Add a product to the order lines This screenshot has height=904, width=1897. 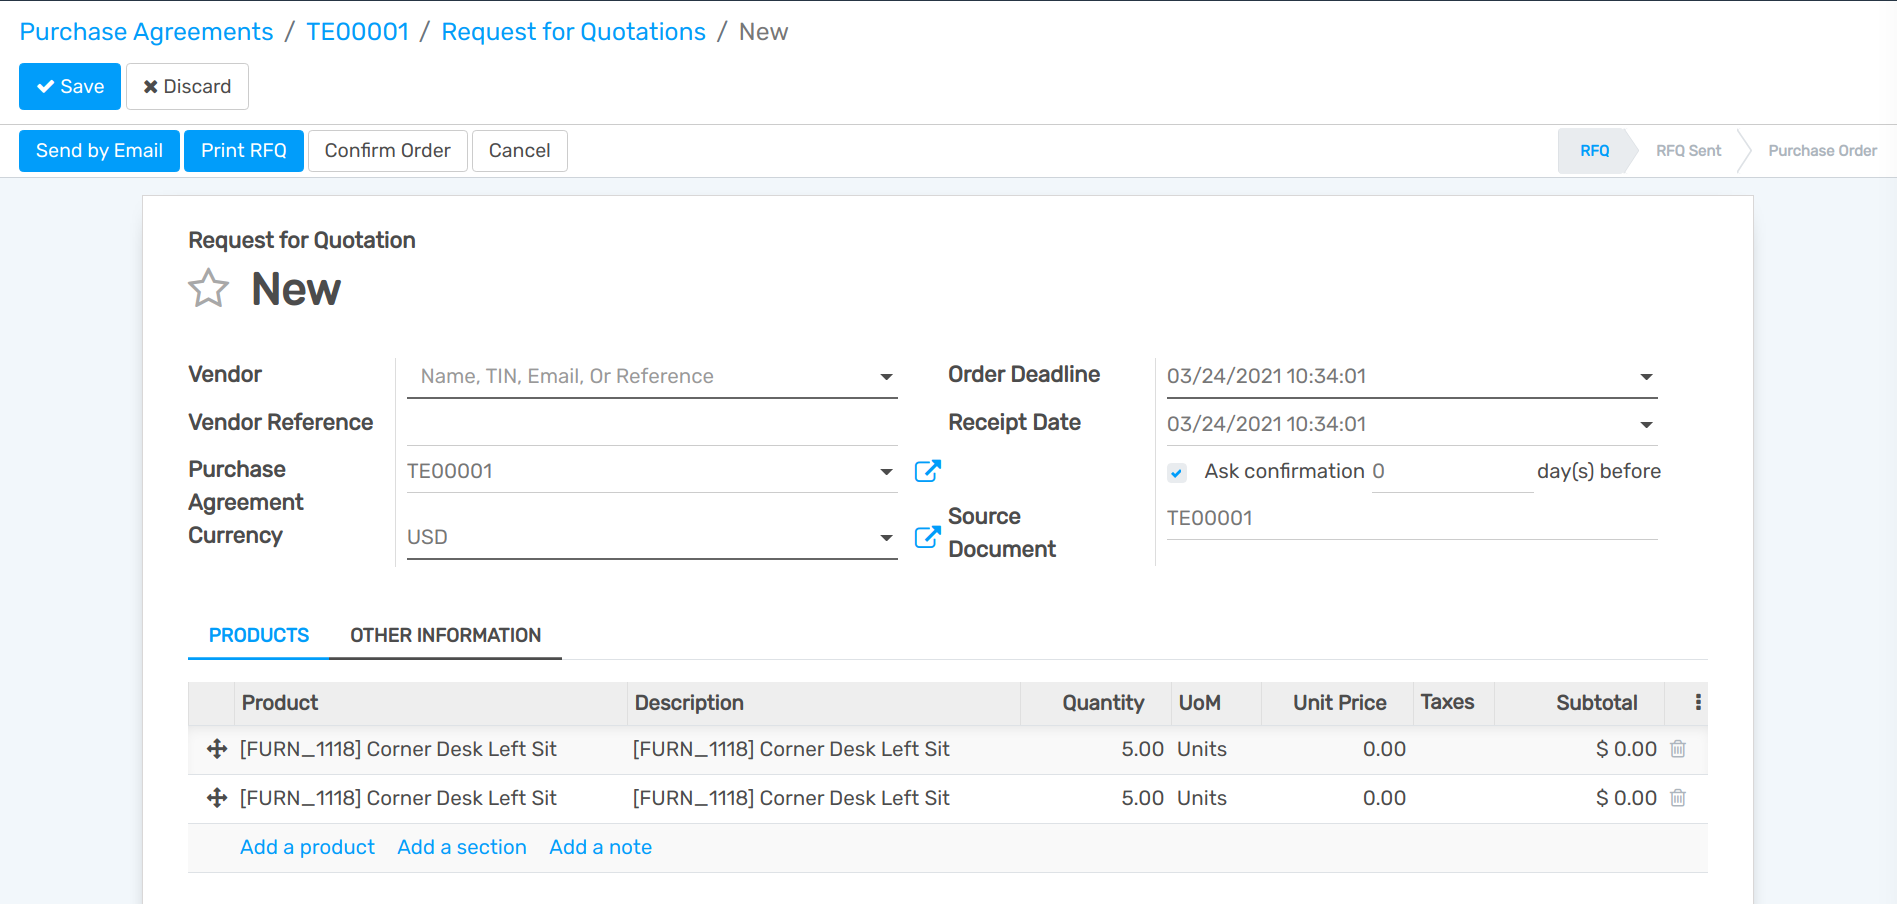click(307, 847)
